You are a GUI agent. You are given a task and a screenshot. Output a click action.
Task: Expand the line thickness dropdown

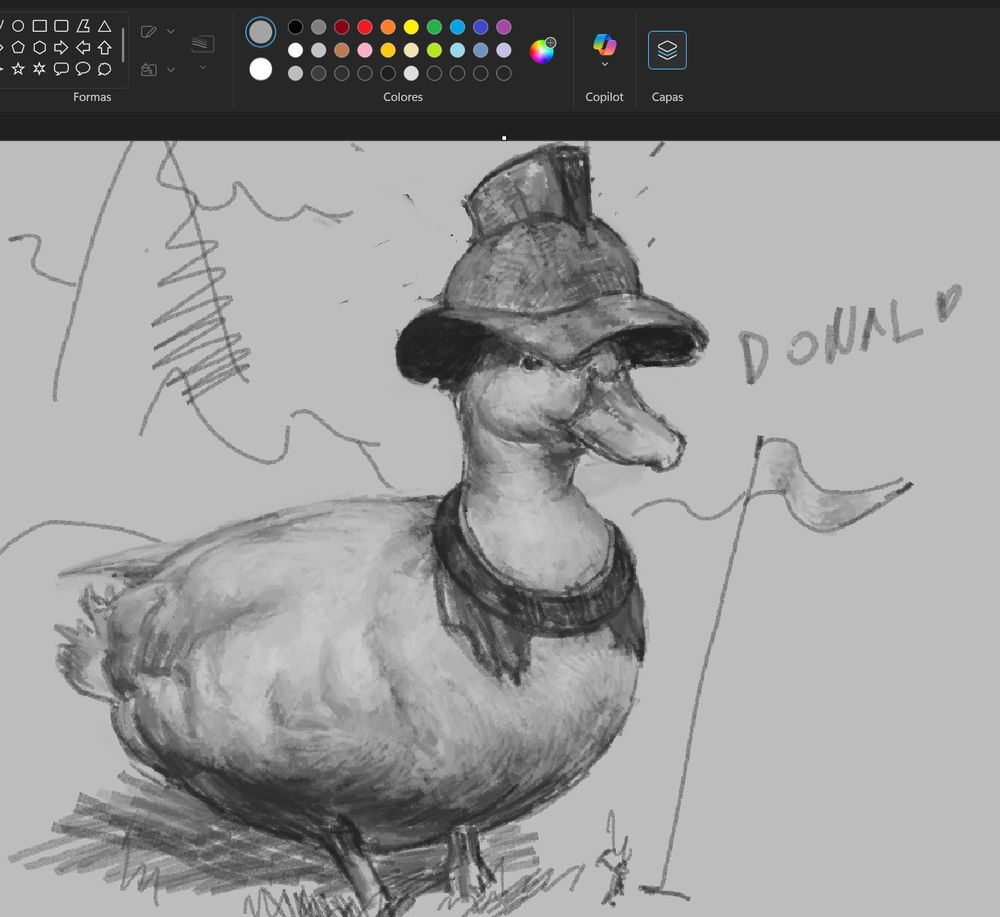coord(203,67)
